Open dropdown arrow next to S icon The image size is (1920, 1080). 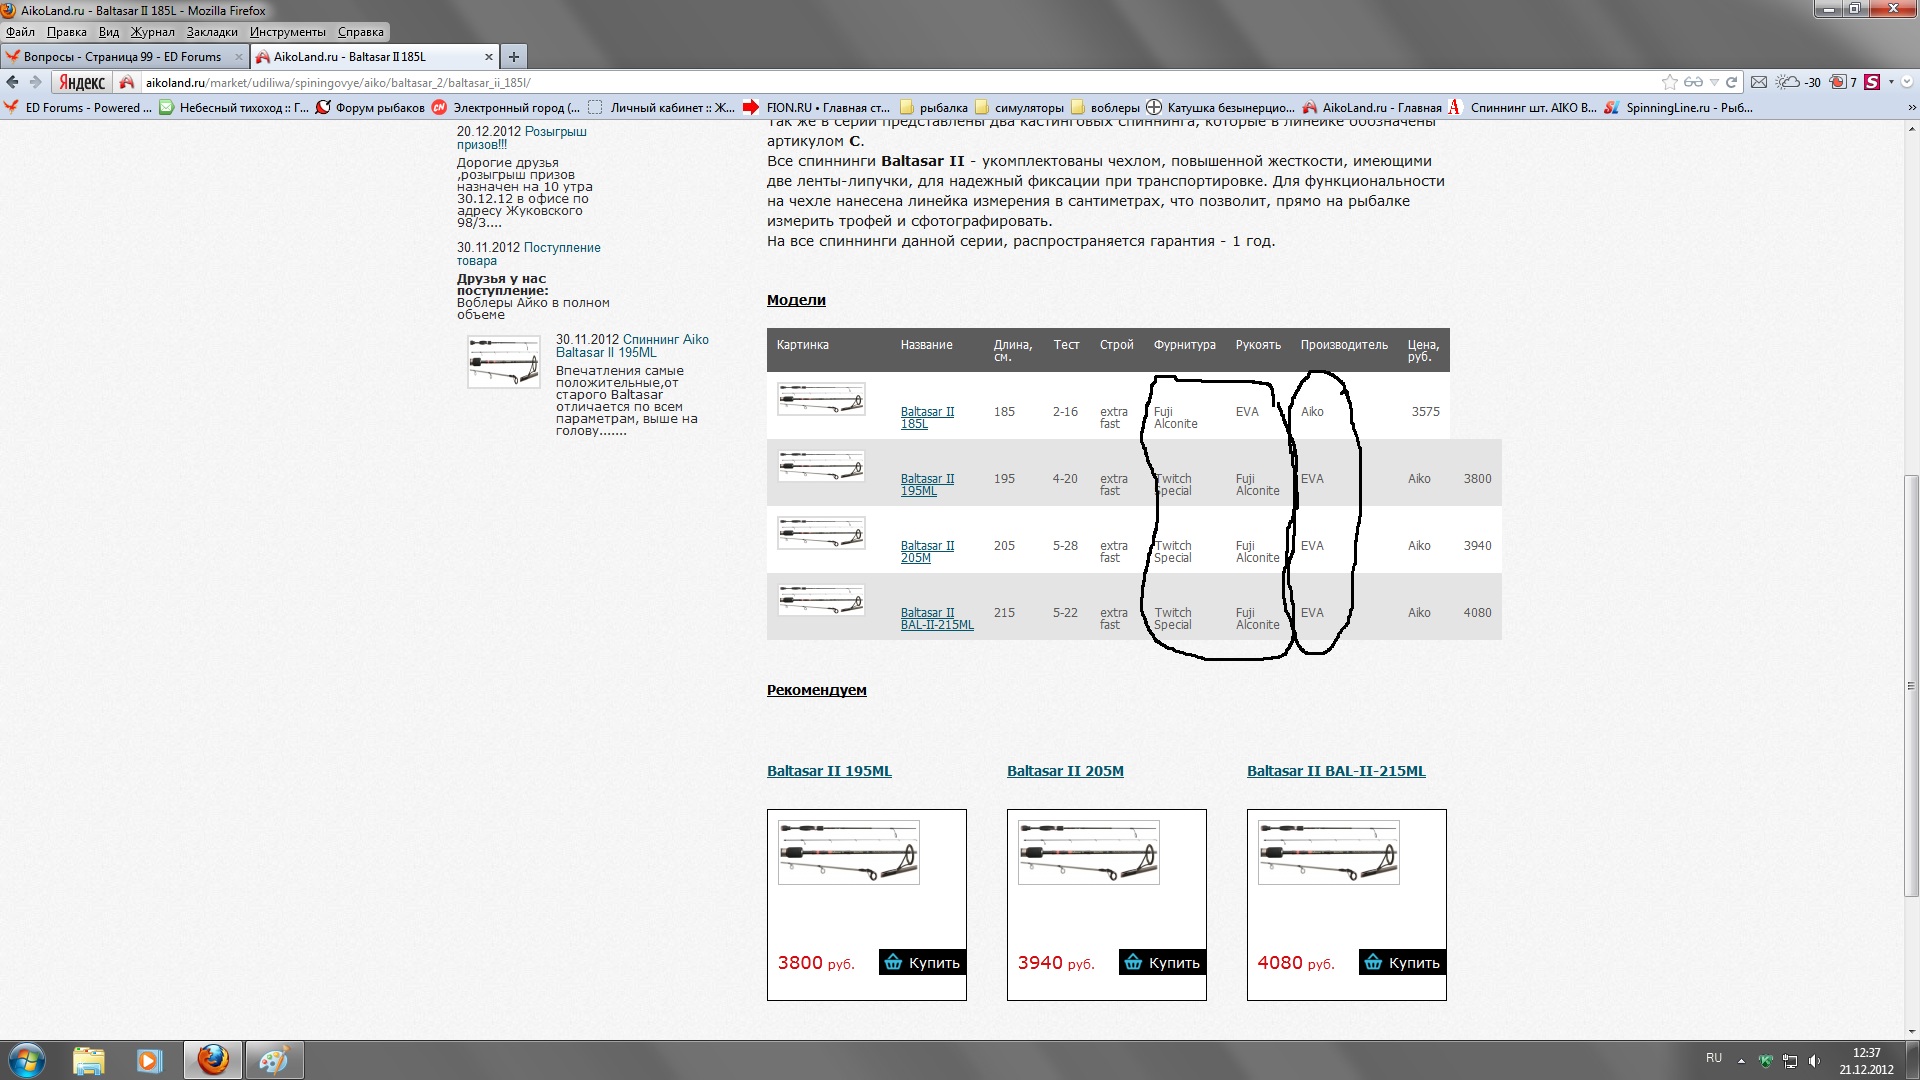1891,82
